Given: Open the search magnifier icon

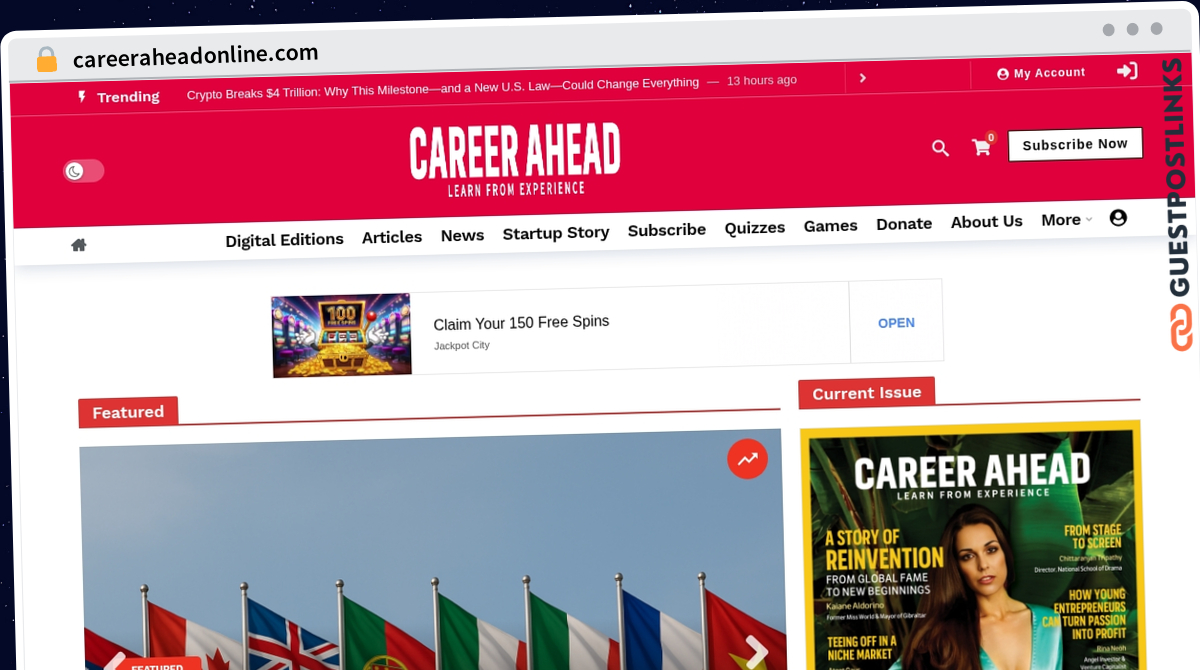Looking at the screenshot, I should [940, 148].
